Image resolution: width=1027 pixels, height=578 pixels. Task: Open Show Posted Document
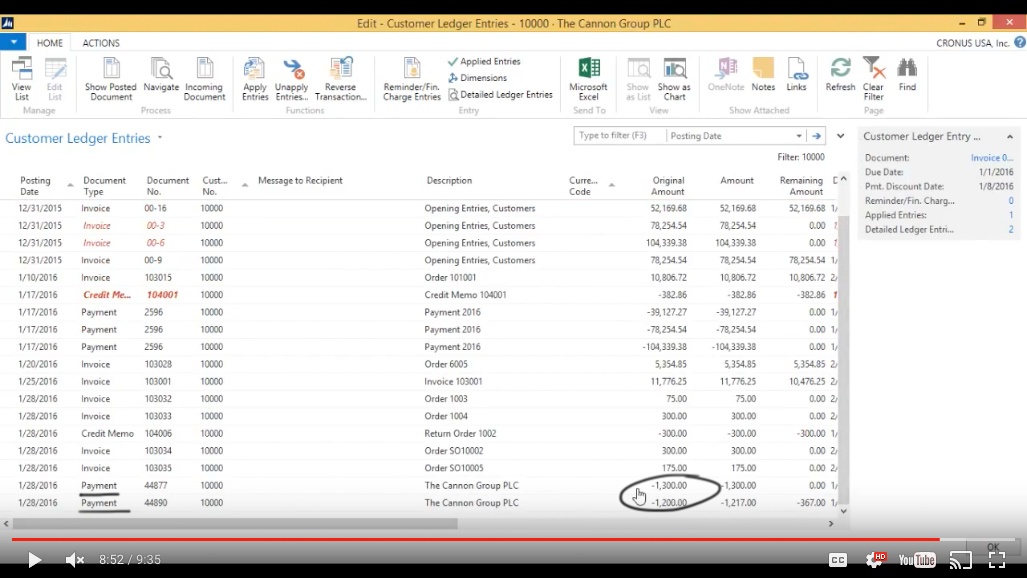[111, 79]
